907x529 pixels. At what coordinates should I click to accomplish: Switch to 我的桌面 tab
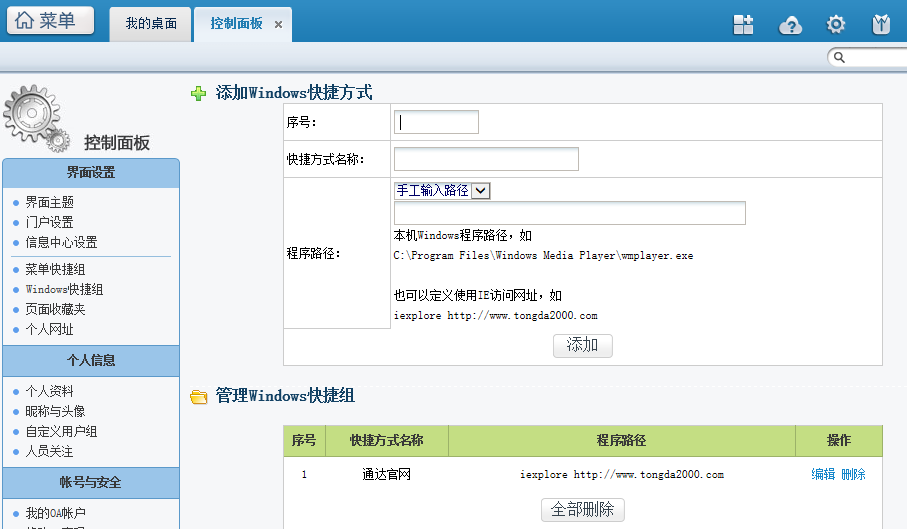coord(151,23)
